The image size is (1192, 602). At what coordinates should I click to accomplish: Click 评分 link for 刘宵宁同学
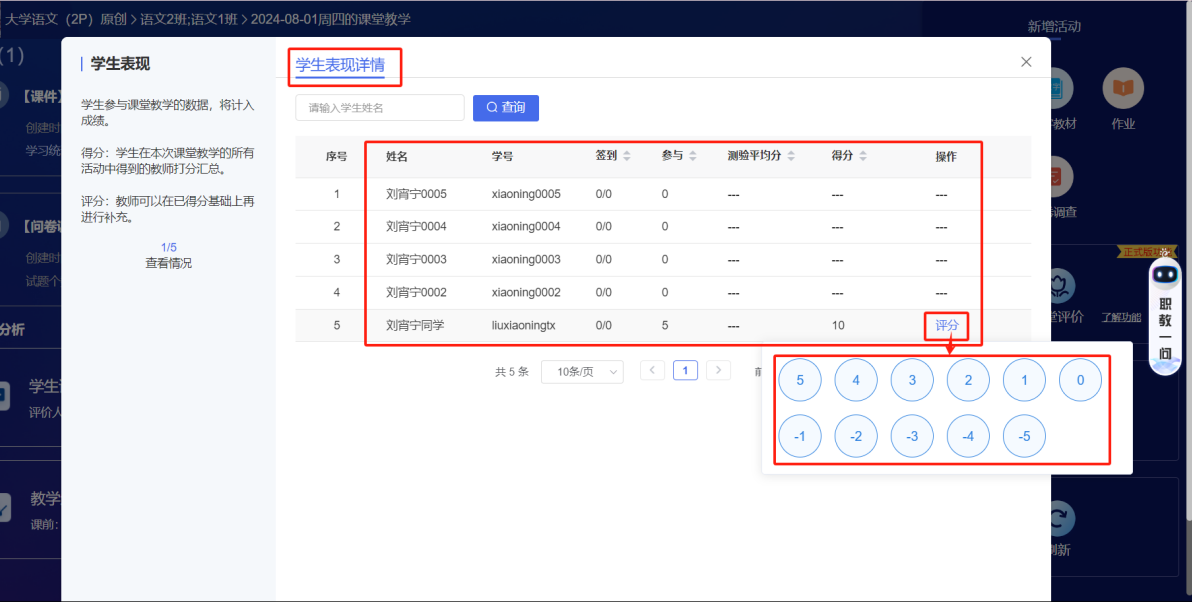tap(946, 325)
